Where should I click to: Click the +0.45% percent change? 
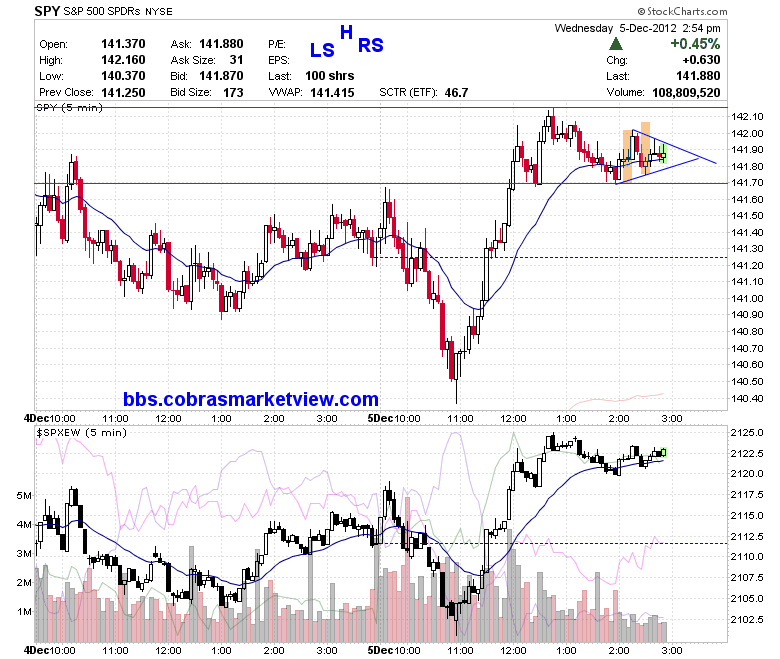(x=695, y=44)
